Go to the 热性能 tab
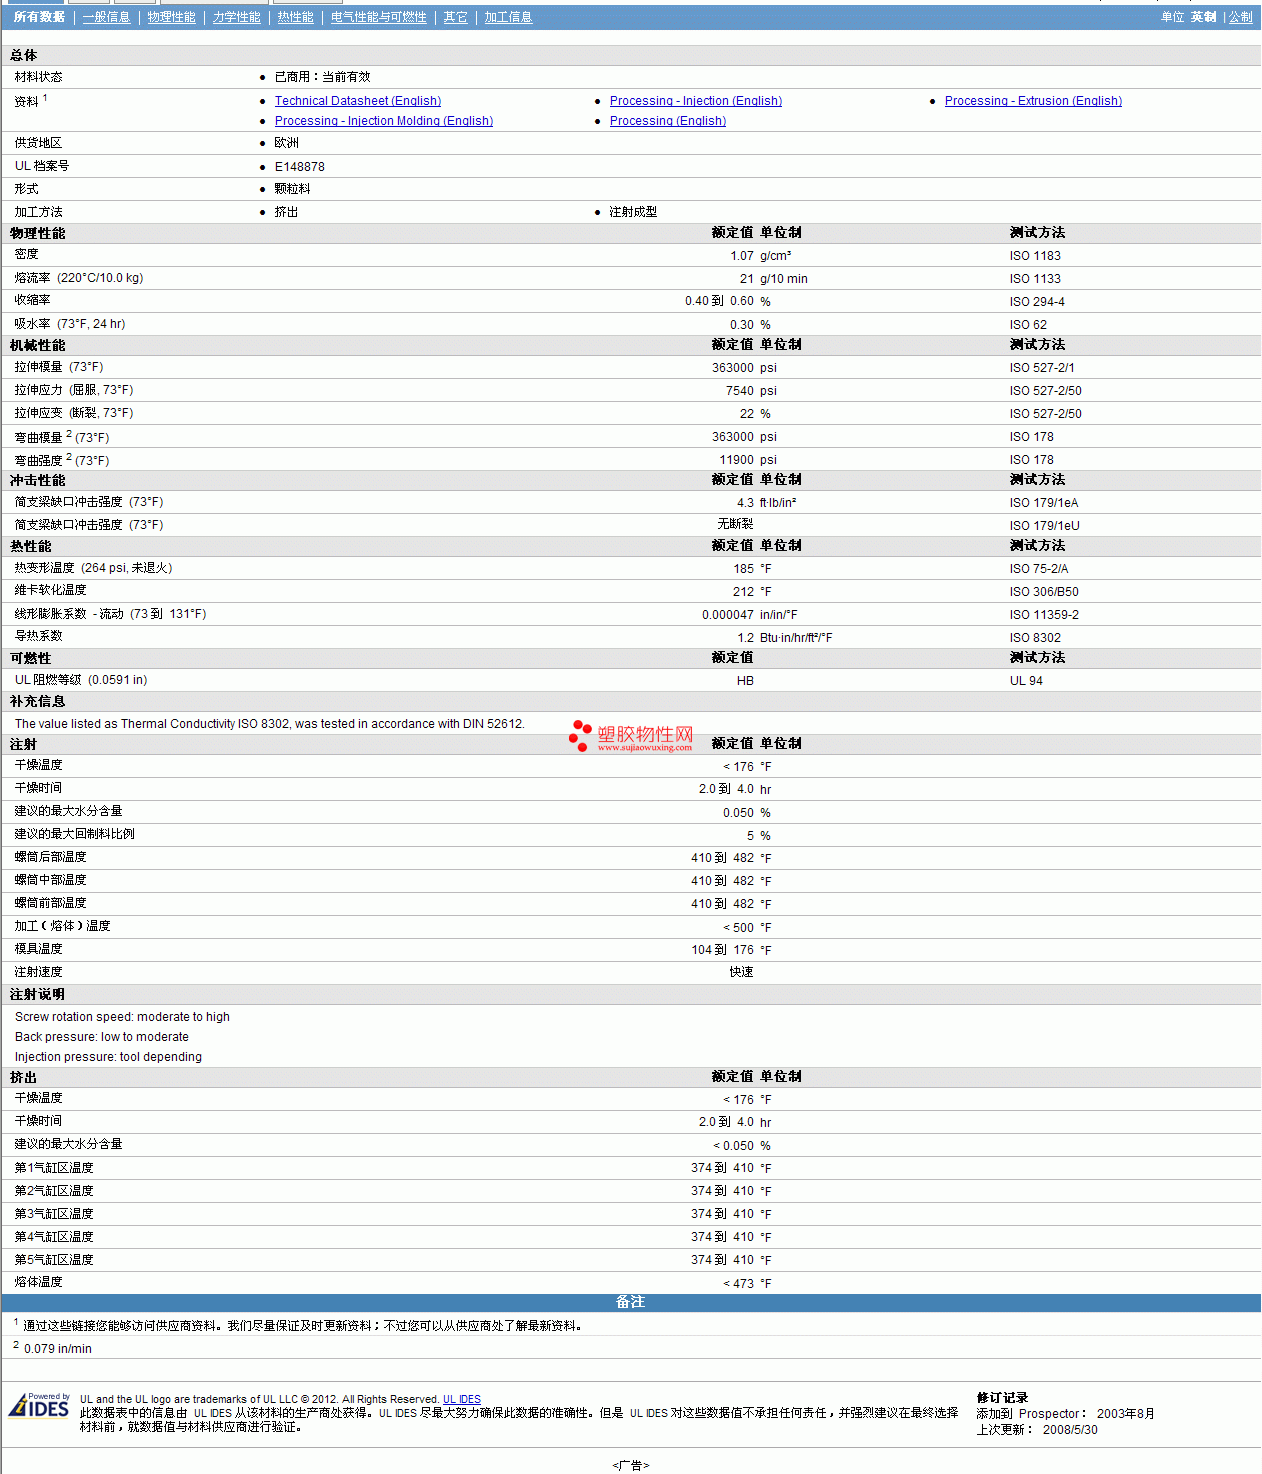Screen dimensions: 1262x1474 (295, 17)
